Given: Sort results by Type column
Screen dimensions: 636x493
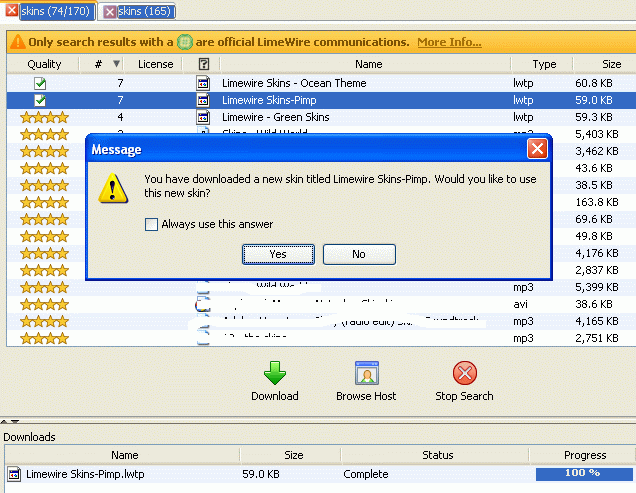Looking at the screenshot, I should 544,64.
